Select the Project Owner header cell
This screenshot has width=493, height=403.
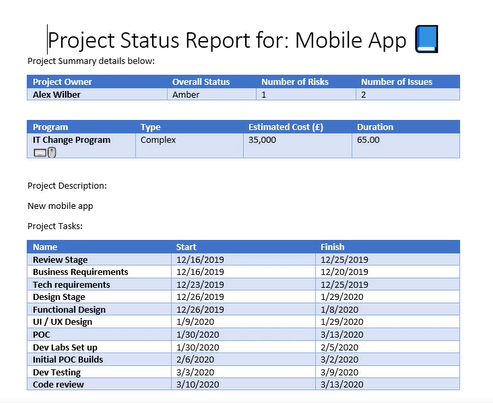[x=97, y=82]
